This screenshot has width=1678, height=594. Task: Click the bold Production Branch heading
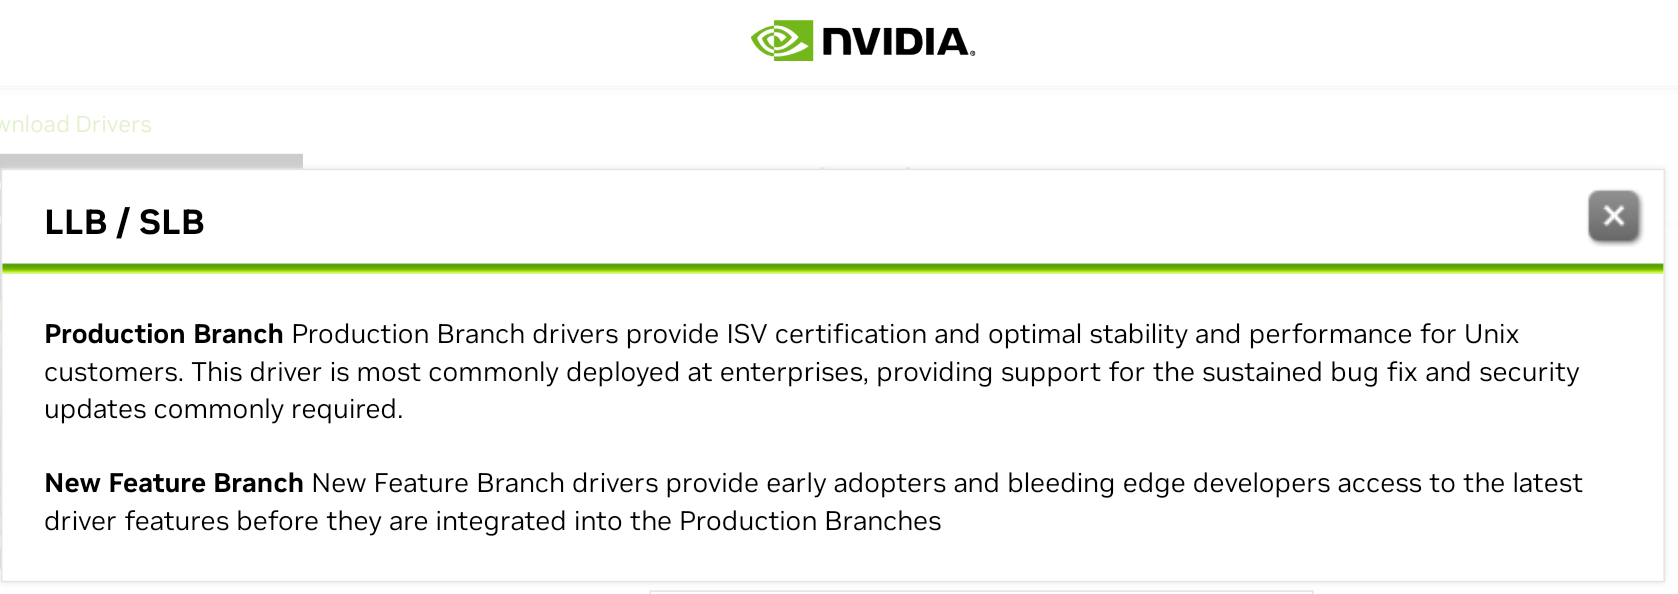click(164, 334)
